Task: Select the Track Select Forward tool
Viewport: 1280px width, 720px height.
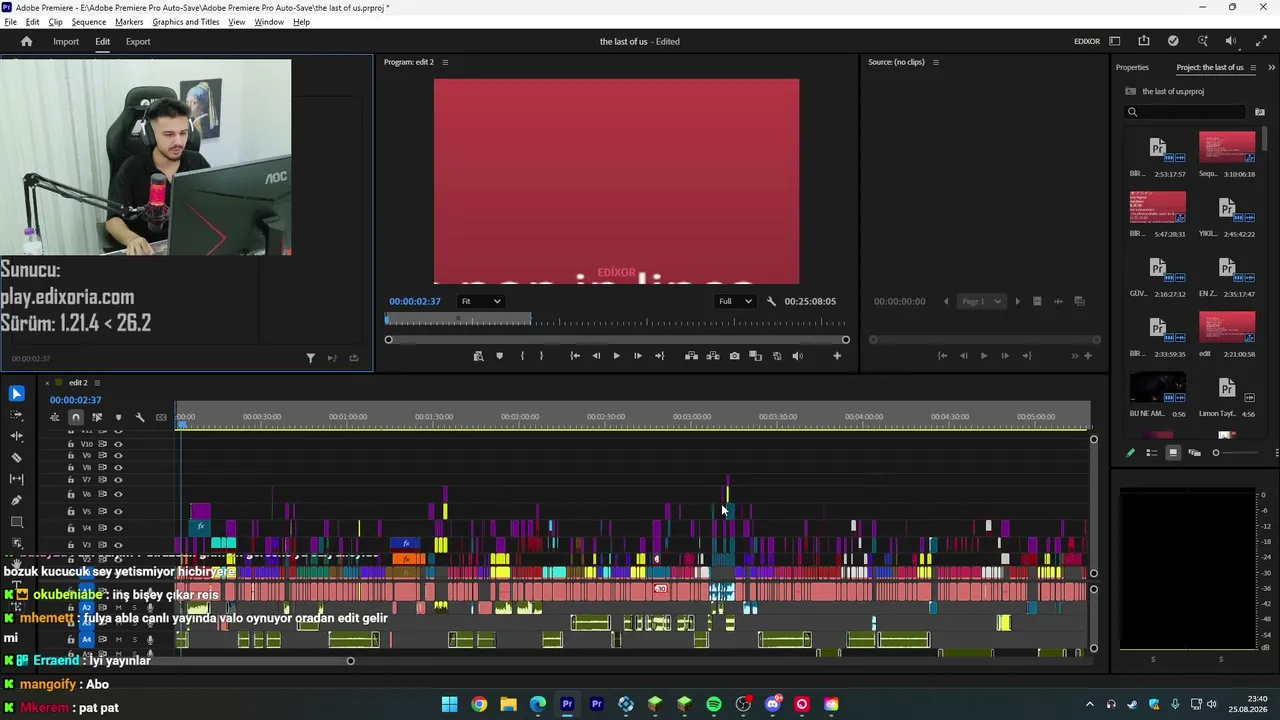Action: 16,415
